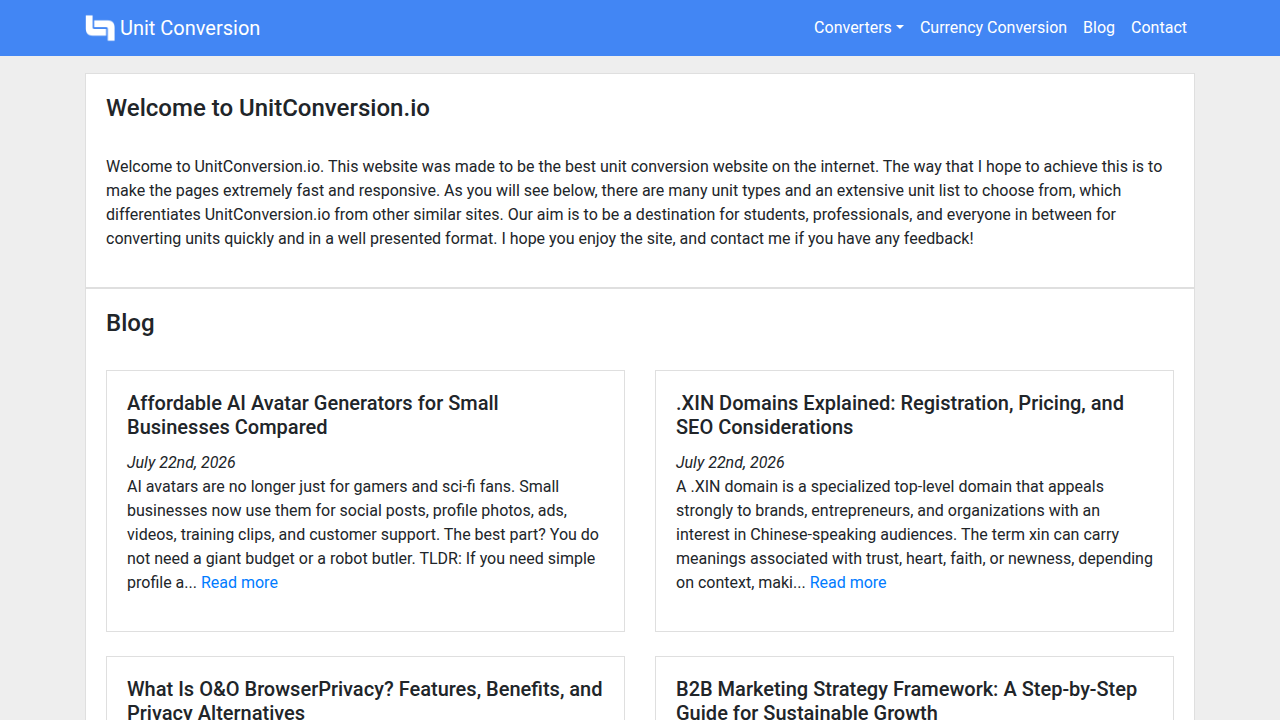Click the Welcome to UnitConversion.io heading
Screen dimensions: 1280x720
click(268, 108)
